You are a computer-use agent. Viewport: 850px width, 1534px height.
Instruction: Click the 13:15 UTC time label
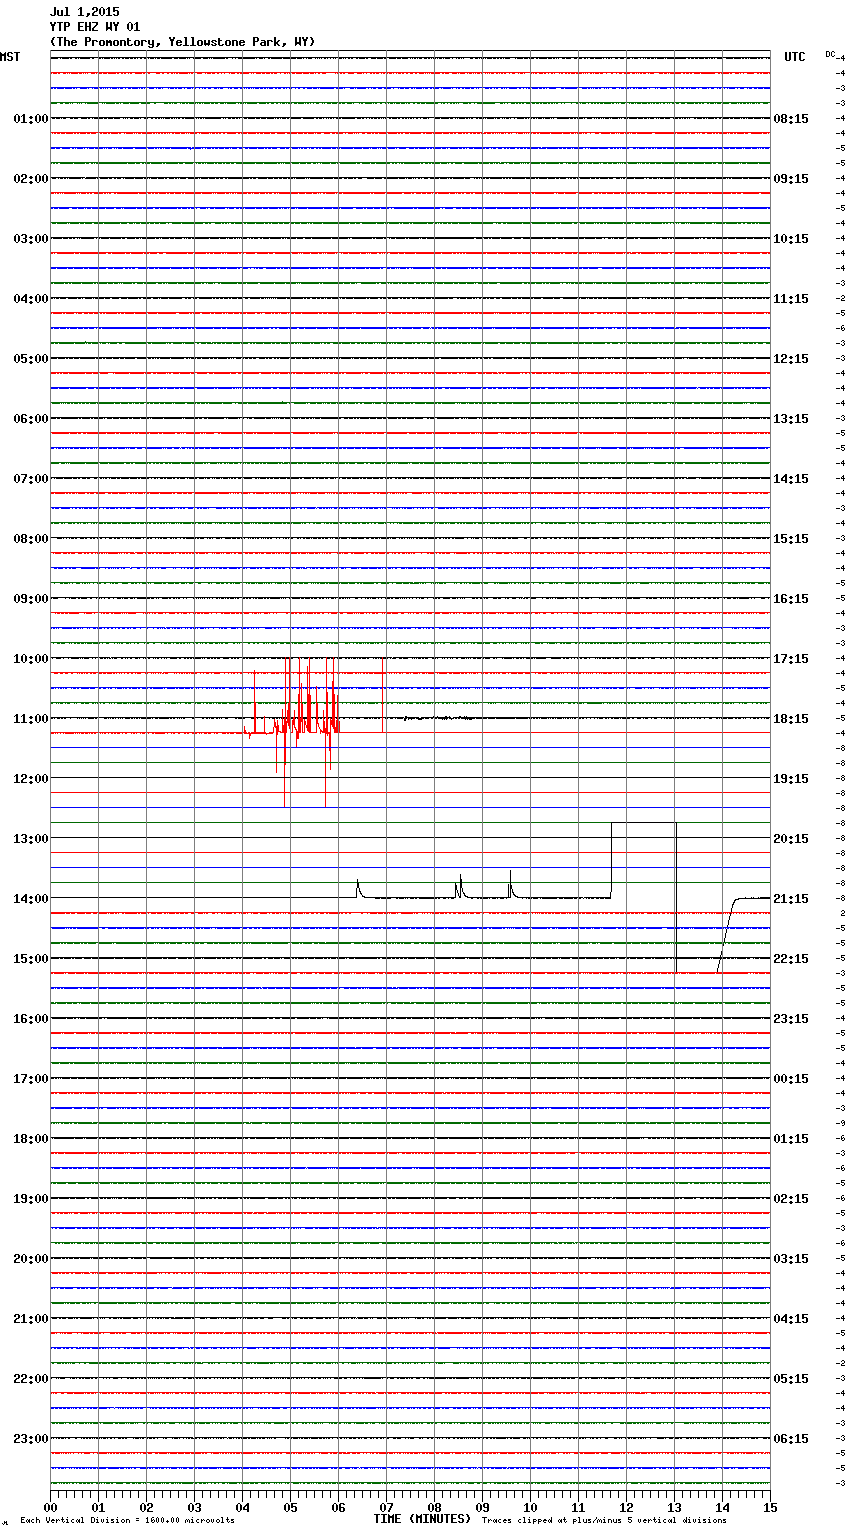coord(791,419)
